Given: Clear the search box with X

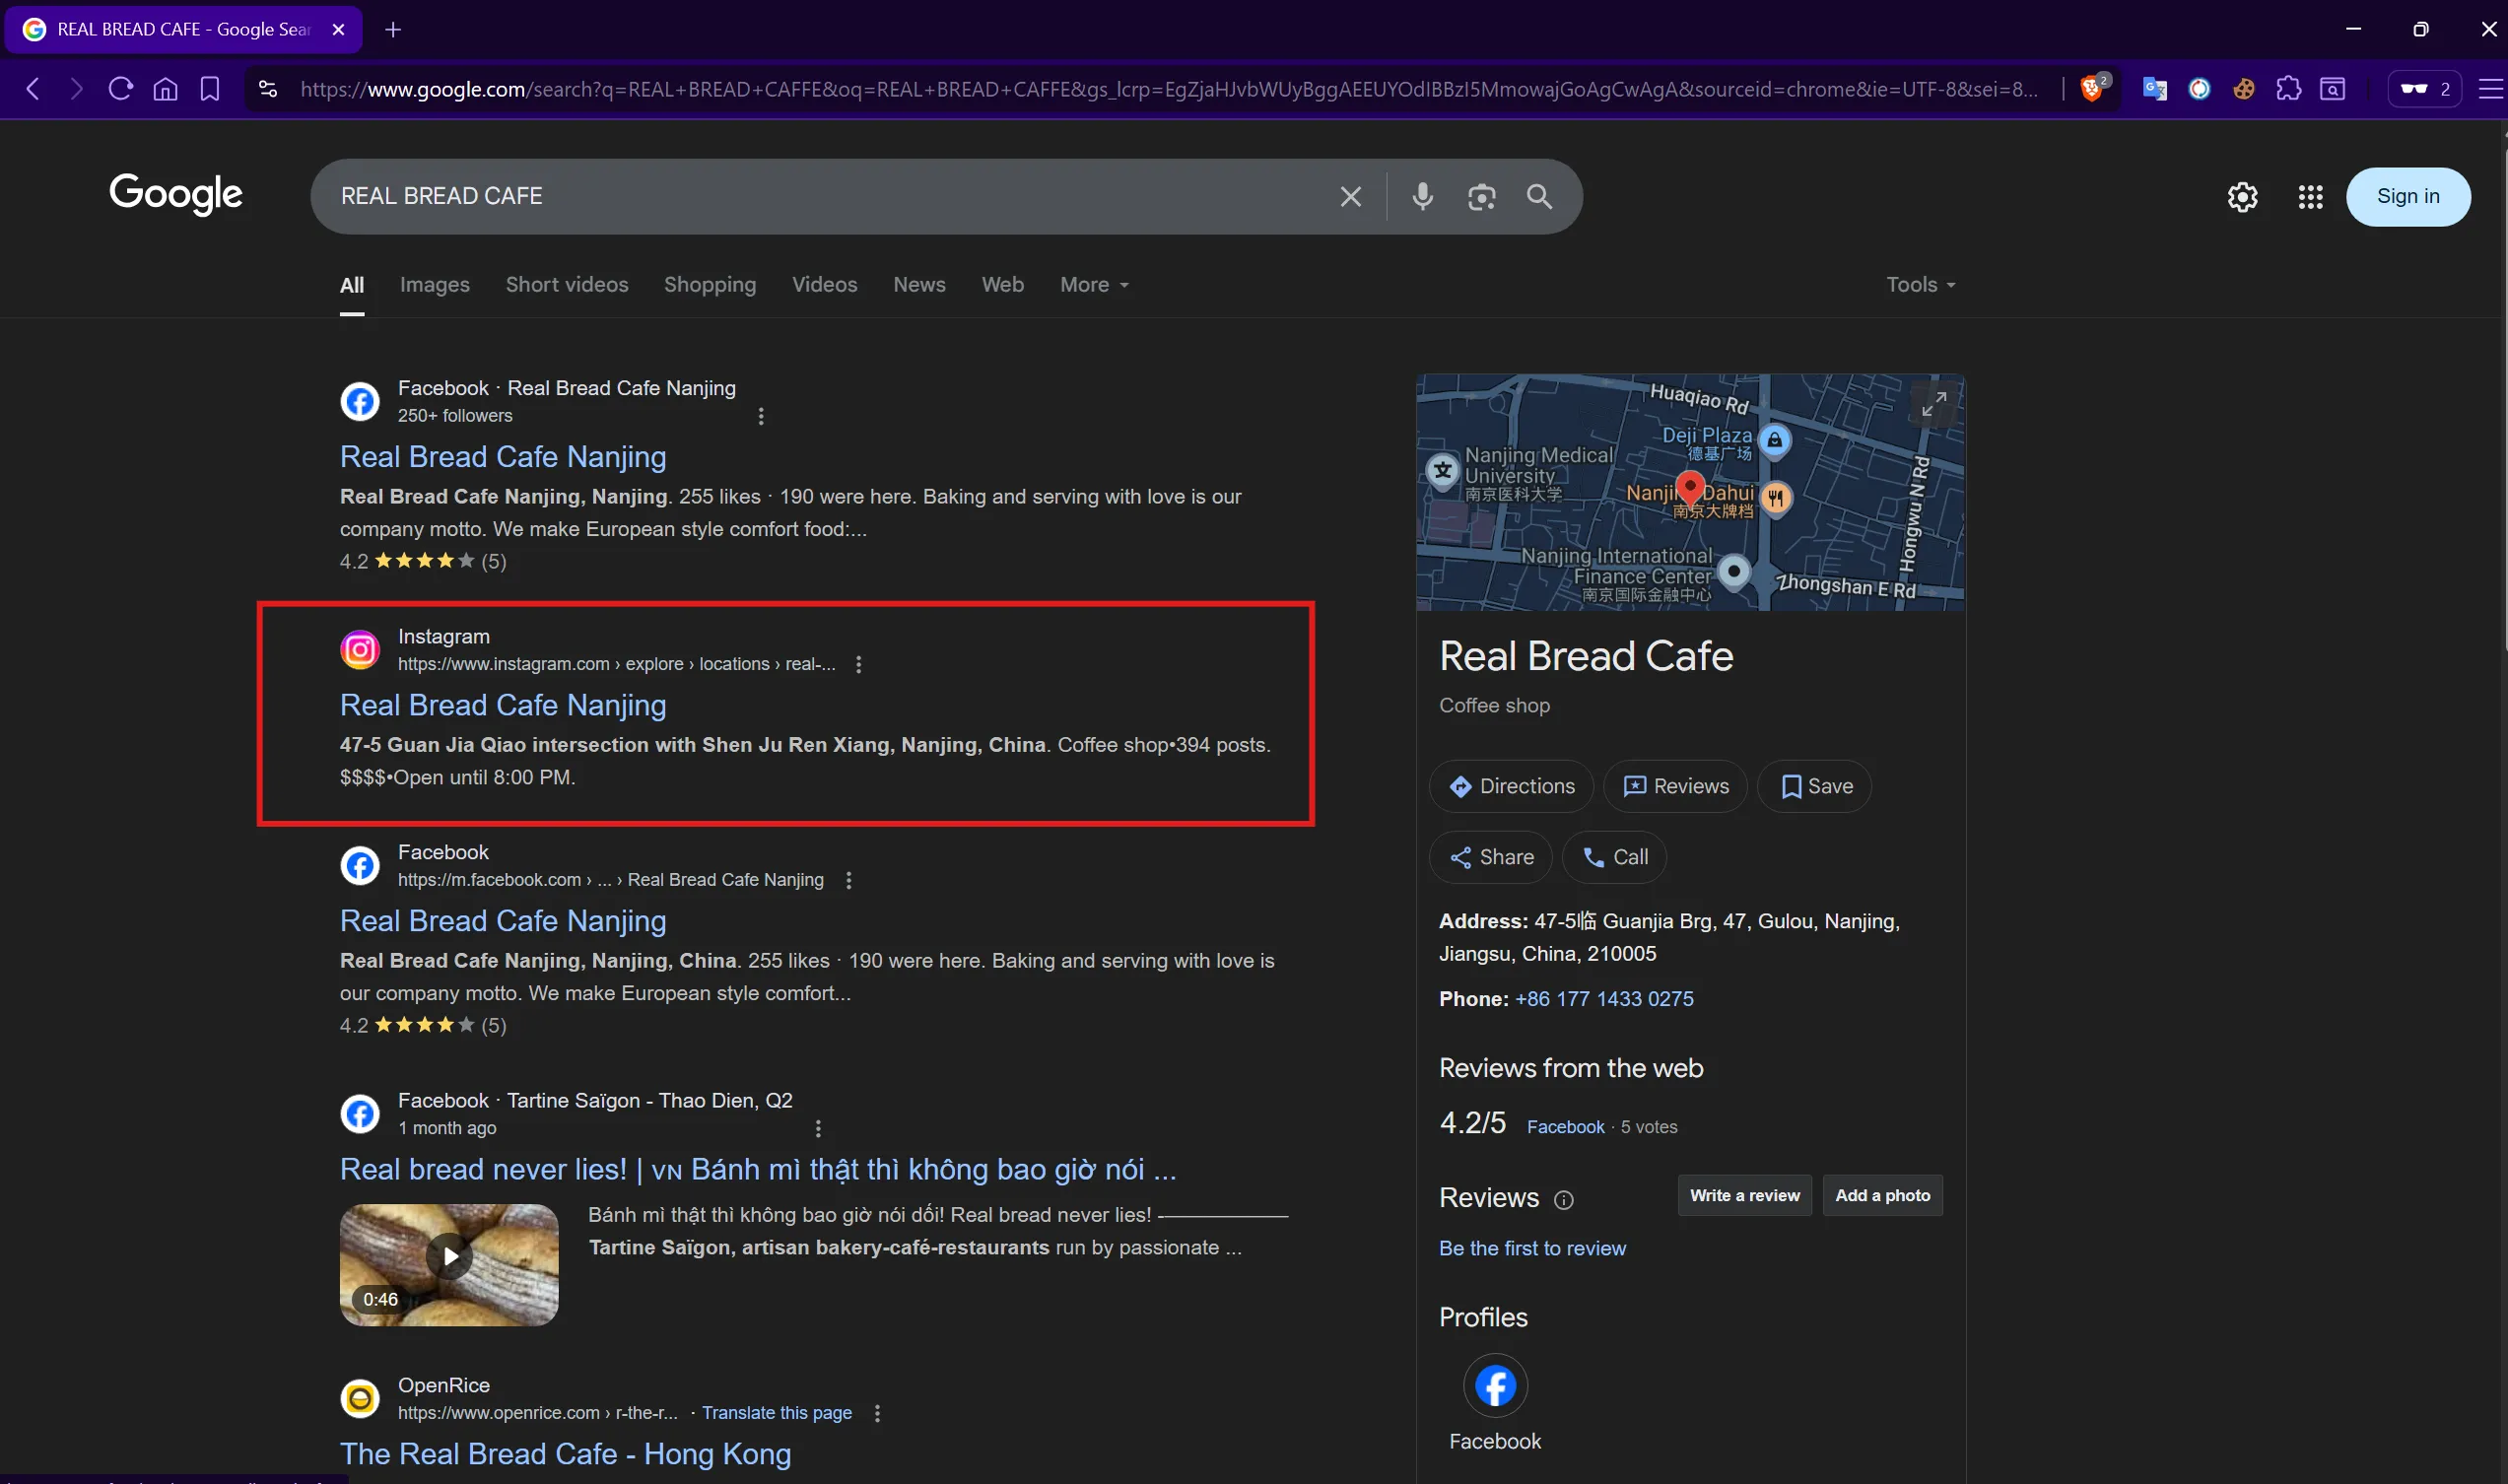Looking at the screenshot, I should point(1350,196).
